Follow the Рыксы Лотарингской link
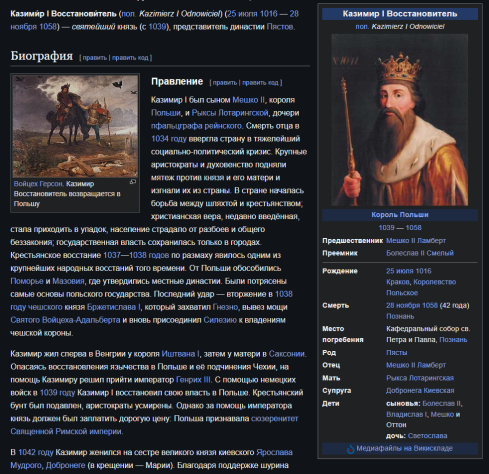Image resolution: width=489 pixels, height=474 pixels. [230, 113]
